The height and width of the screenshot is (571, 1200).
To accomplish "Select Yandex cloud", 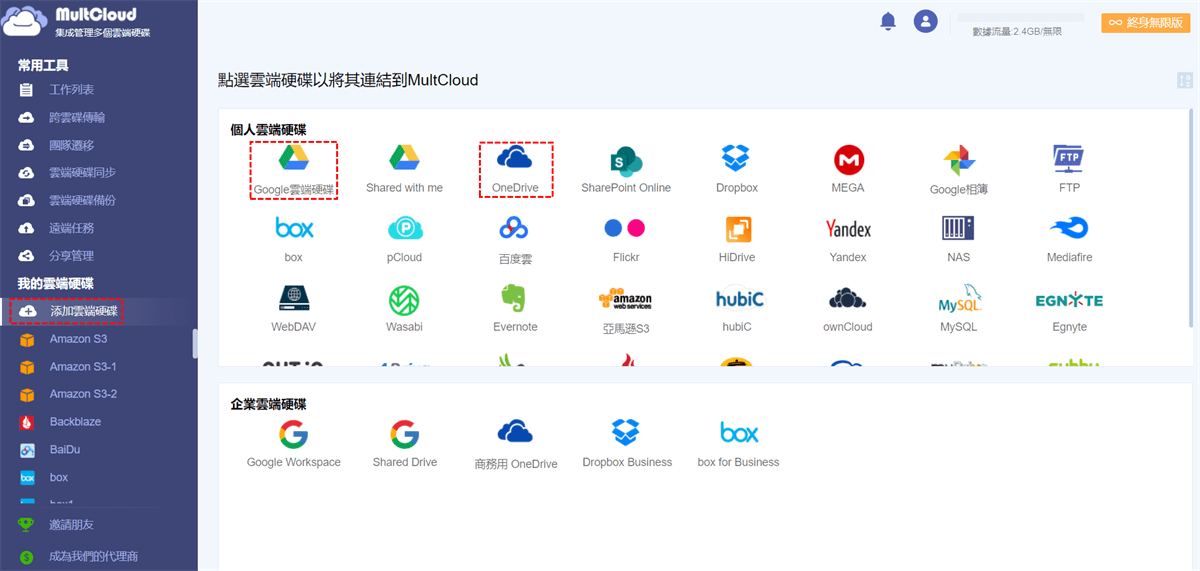I will pyautogui.click(x=848, y=239).
